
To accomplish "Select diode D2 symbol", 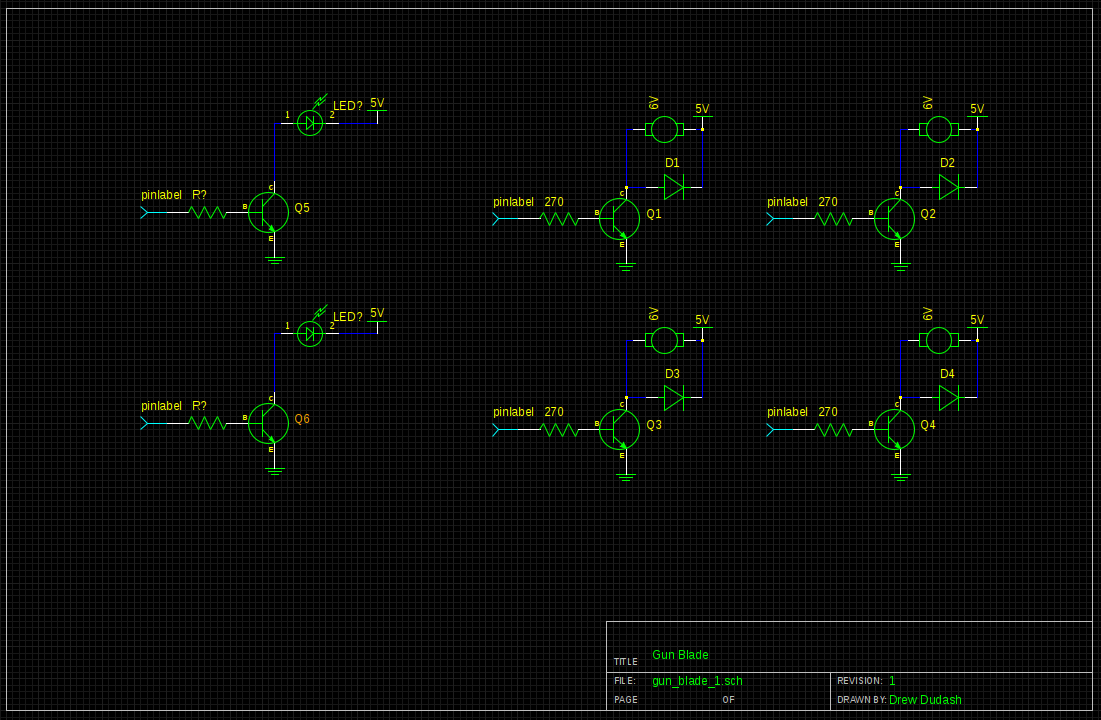I will [x=949, y=187].
